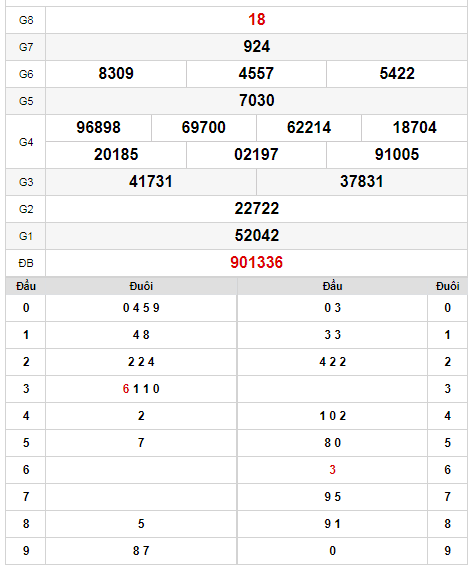Select the tail digits '0 4 5 9'
This screenshot has width=474, height=569.
[141, 308]
